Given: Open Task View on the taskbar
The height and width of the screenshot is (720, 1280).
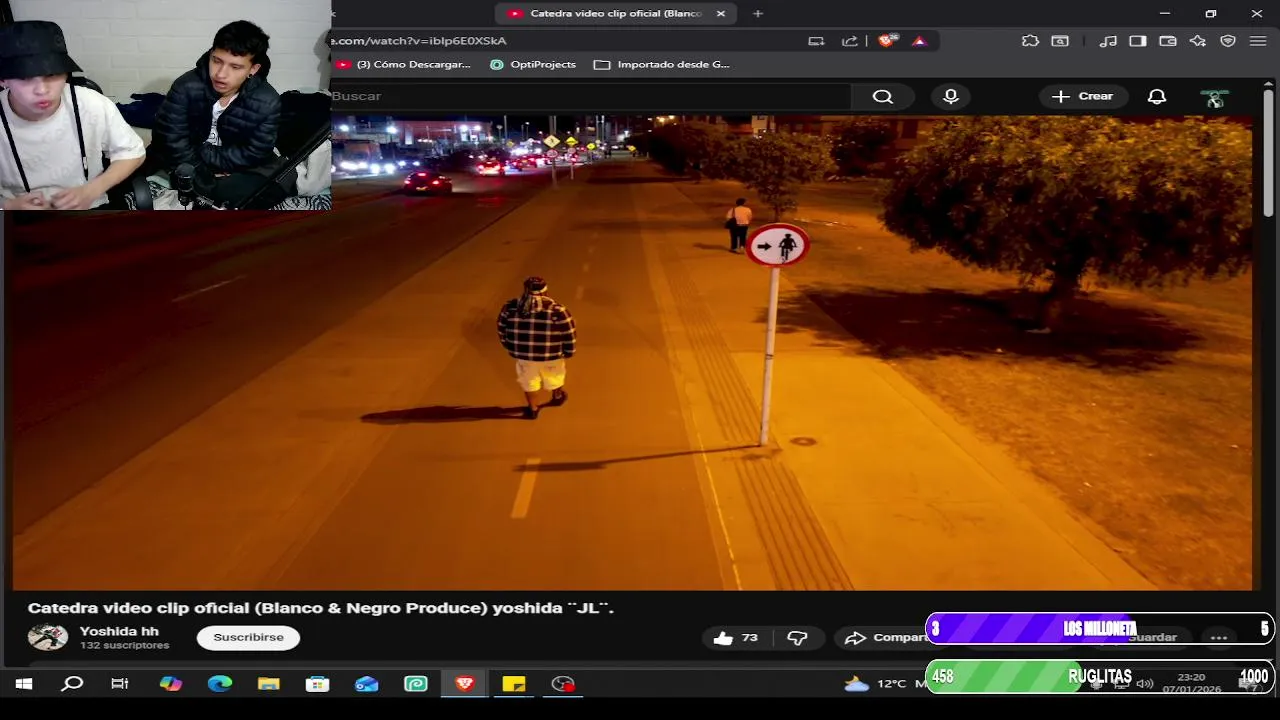Looking at the screenshot, I should click(x=120, y=684).
